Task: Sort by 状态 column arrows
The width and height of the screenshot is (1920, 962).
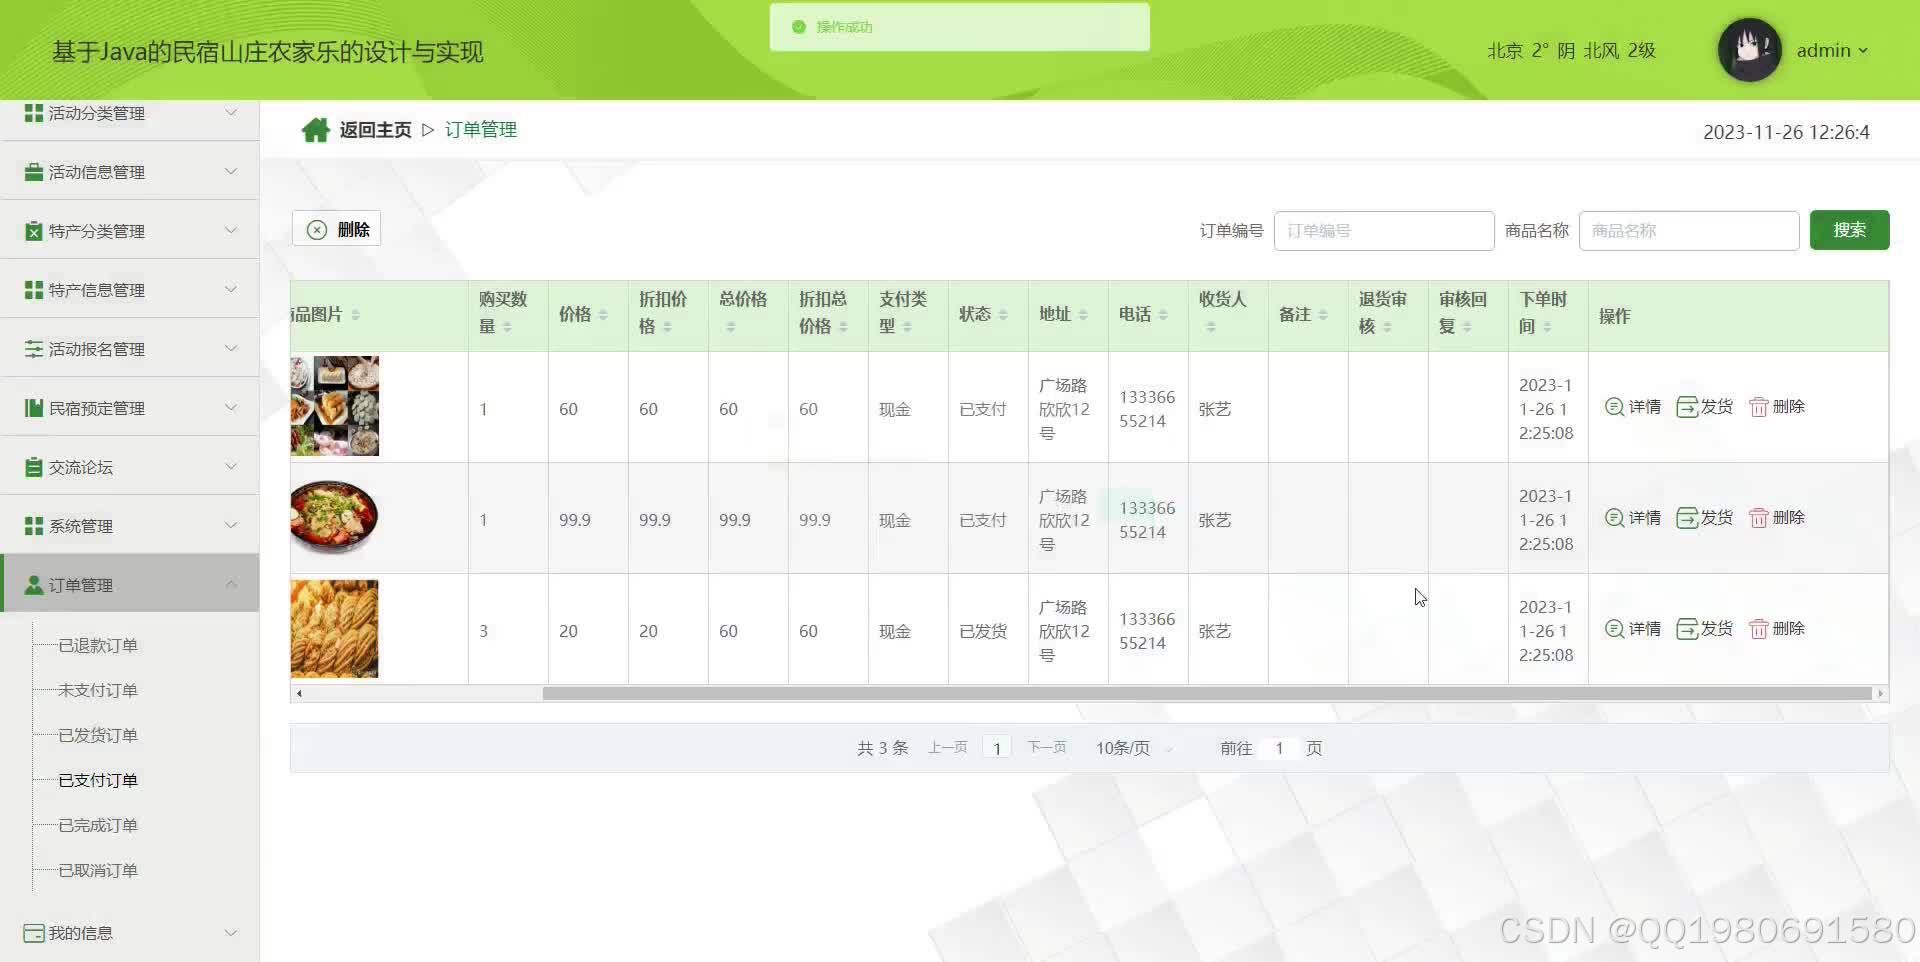Action: pos(1003,315)
